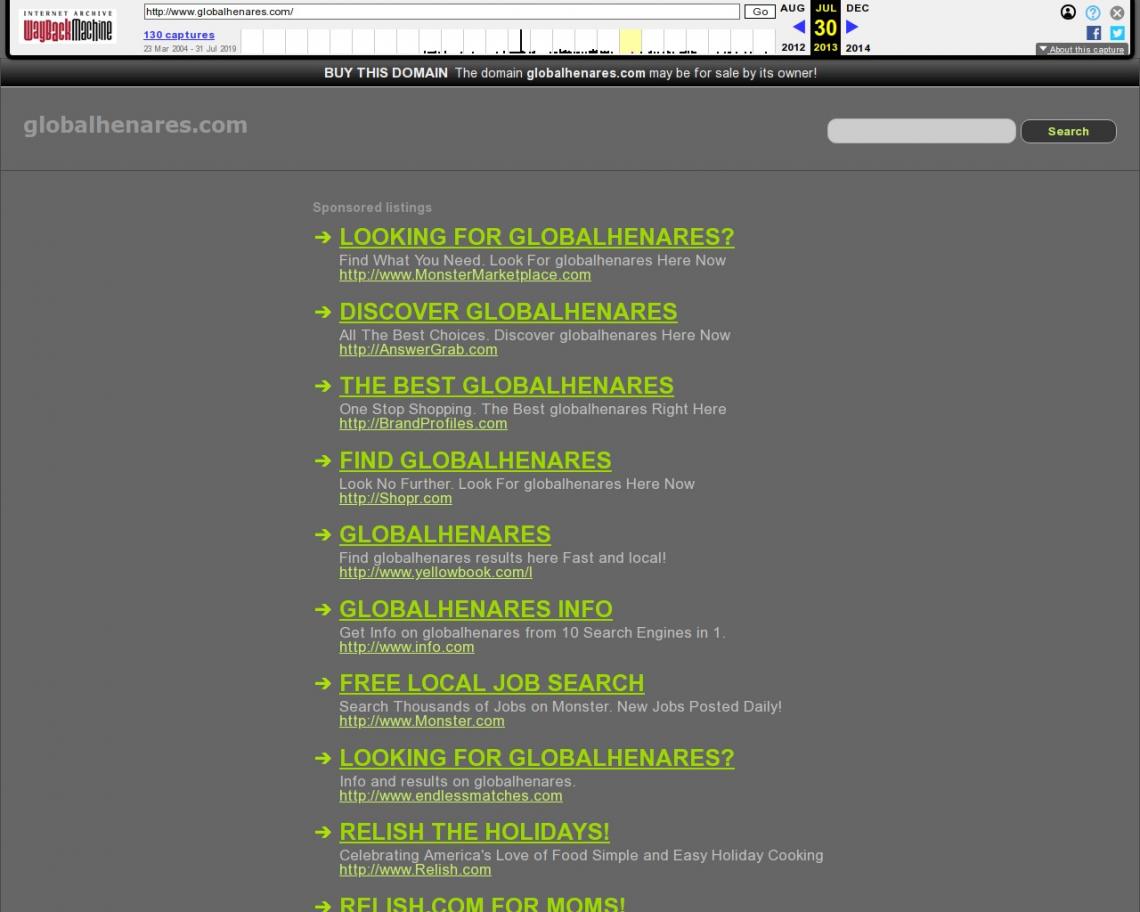Click the Wayback Machine logo

(x=68, y=27)
